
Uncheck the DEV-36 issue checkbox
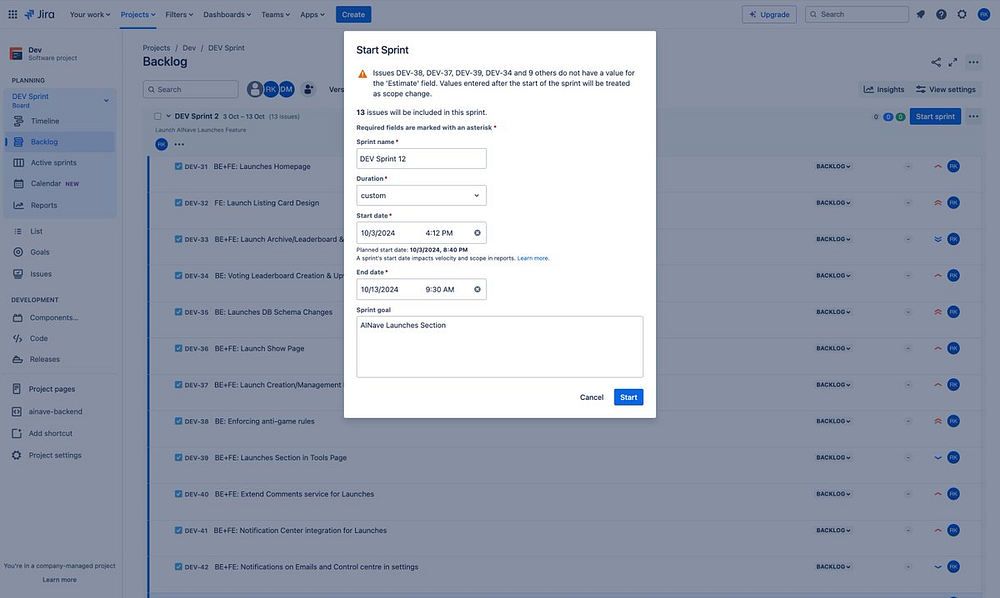click(179, 348)
